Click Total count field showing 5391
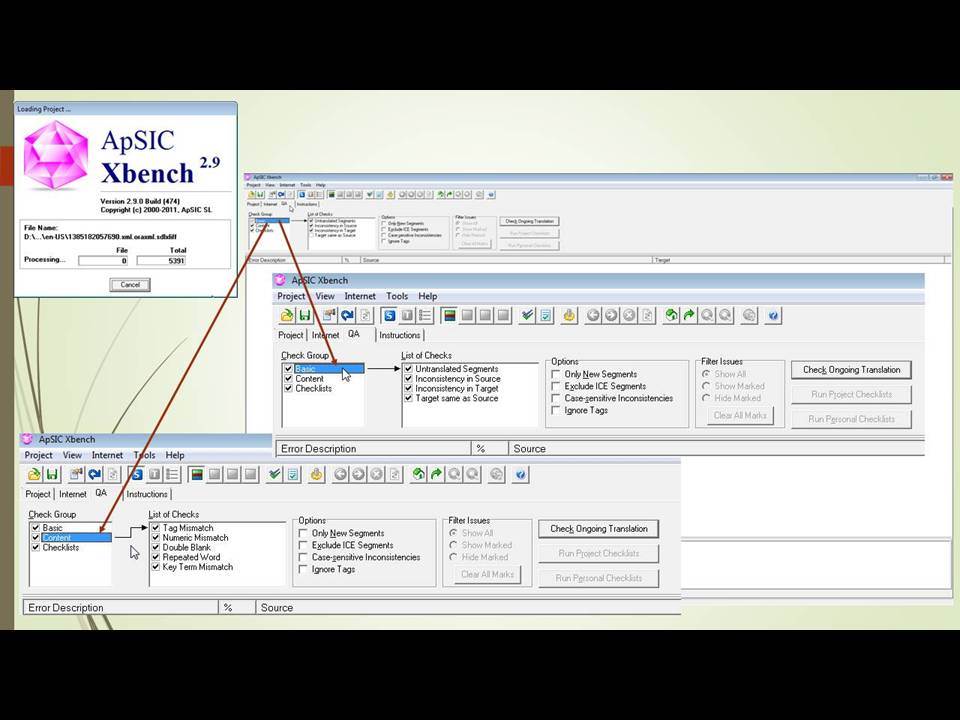960x720 pixels. [x=161, y=260]
